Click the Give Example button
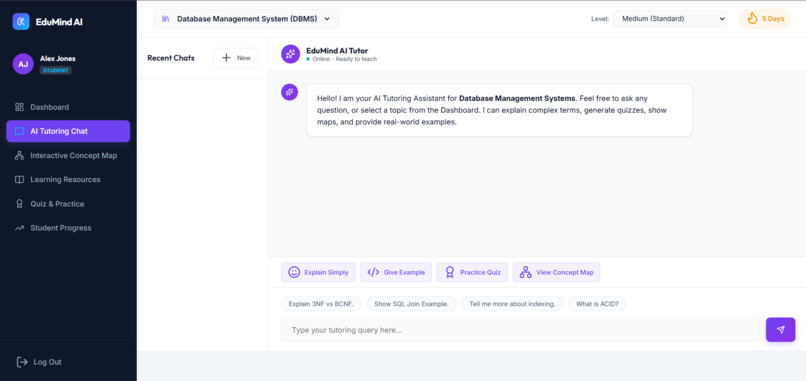 coord(396,273)
